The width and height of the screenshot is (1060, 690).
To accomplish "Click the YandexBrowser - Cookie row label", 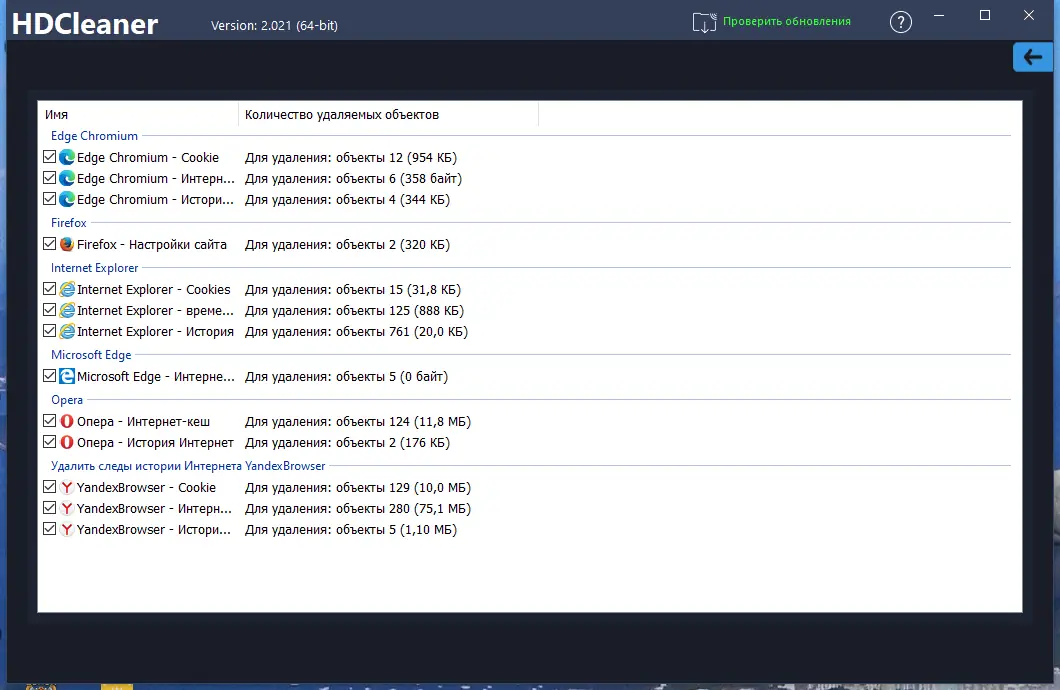I will point(146,487).
